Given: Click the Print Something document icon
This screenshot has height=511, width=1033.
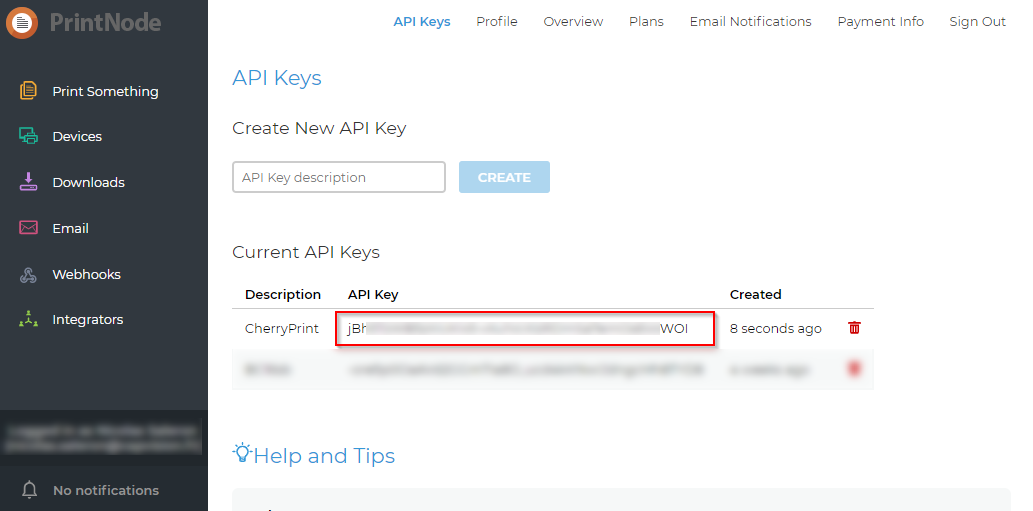Looking at the screenshot, I should (28, 91).
